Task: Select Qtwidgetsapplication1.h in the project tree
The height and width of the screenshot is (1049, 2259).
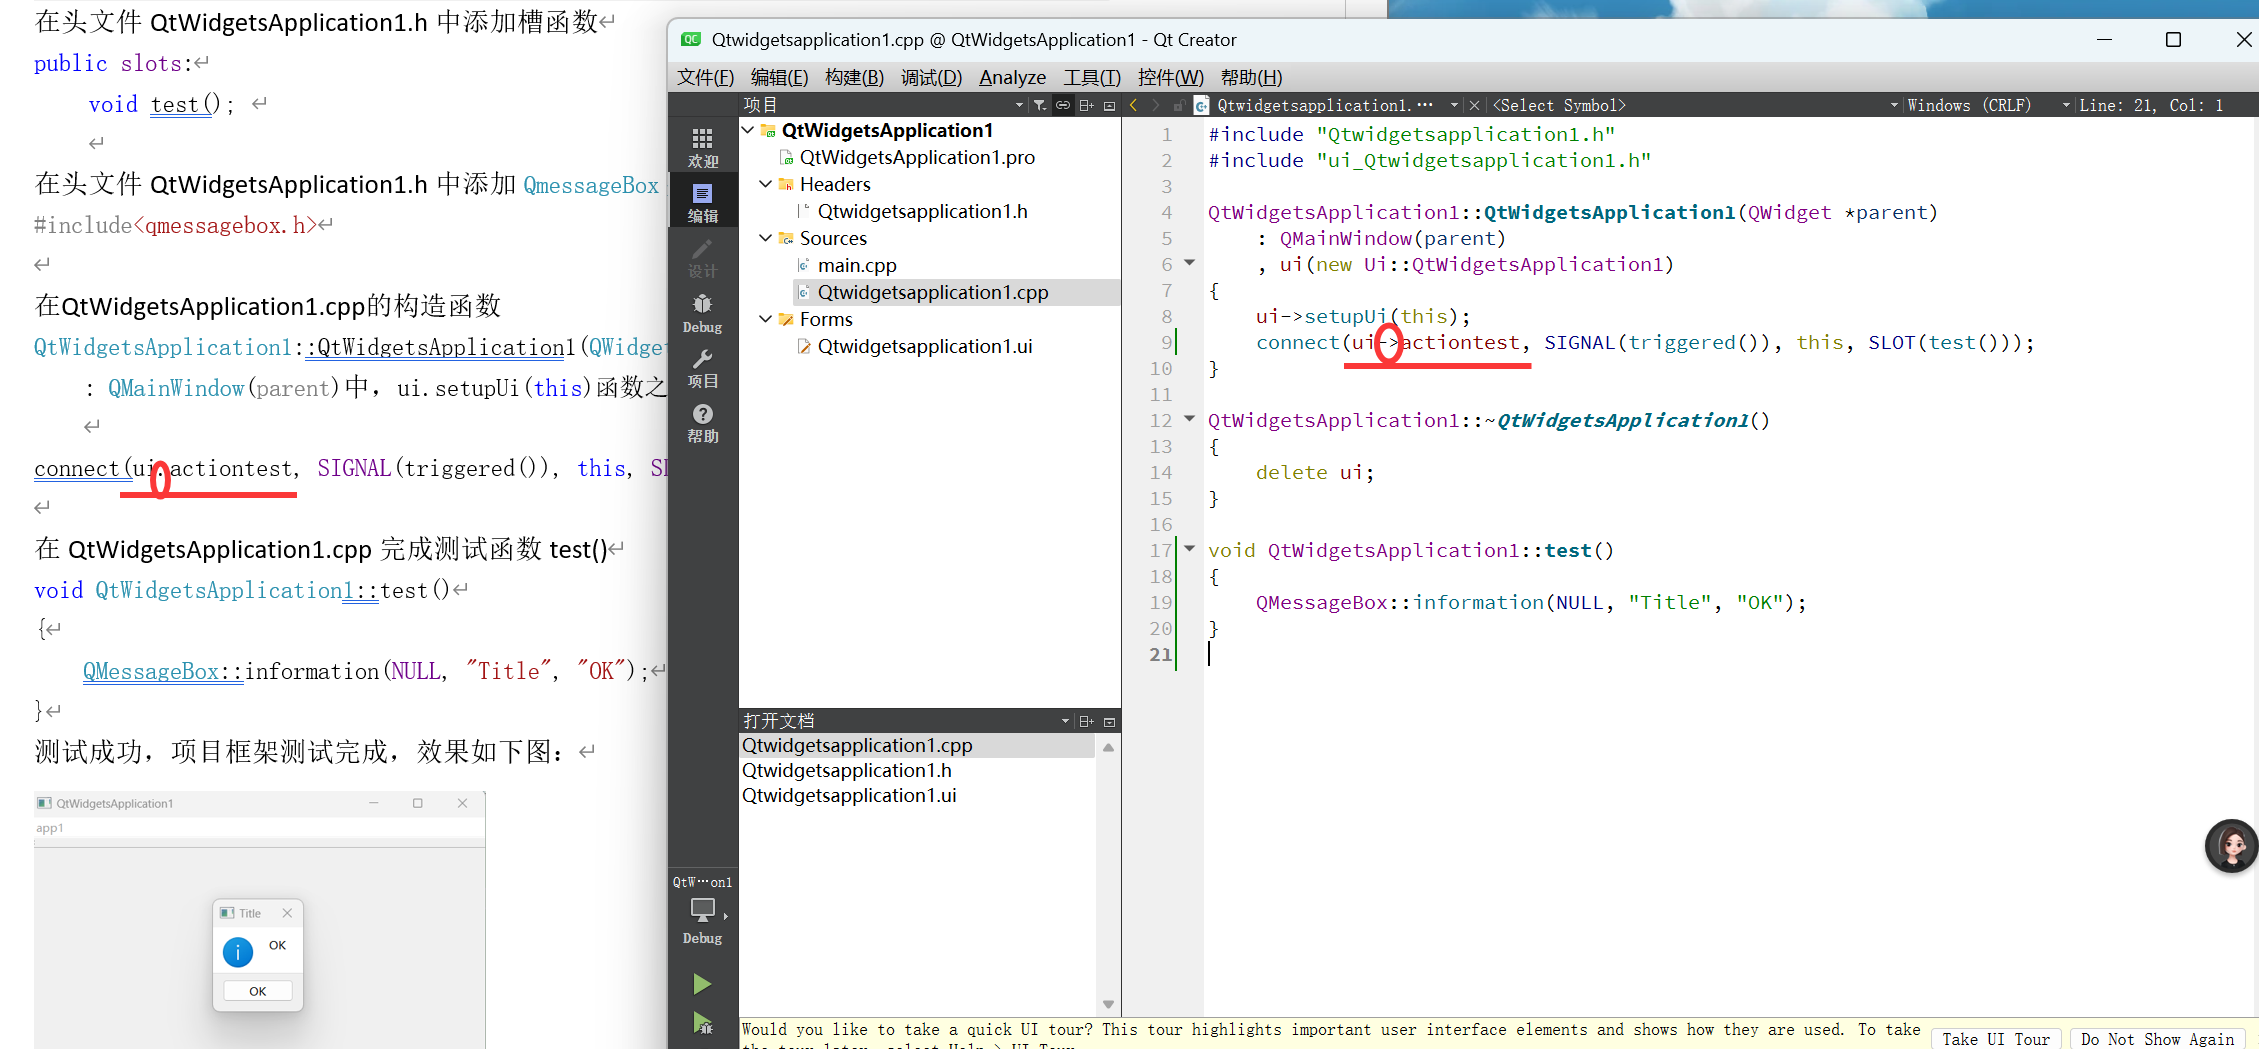Action: [922, 211]
